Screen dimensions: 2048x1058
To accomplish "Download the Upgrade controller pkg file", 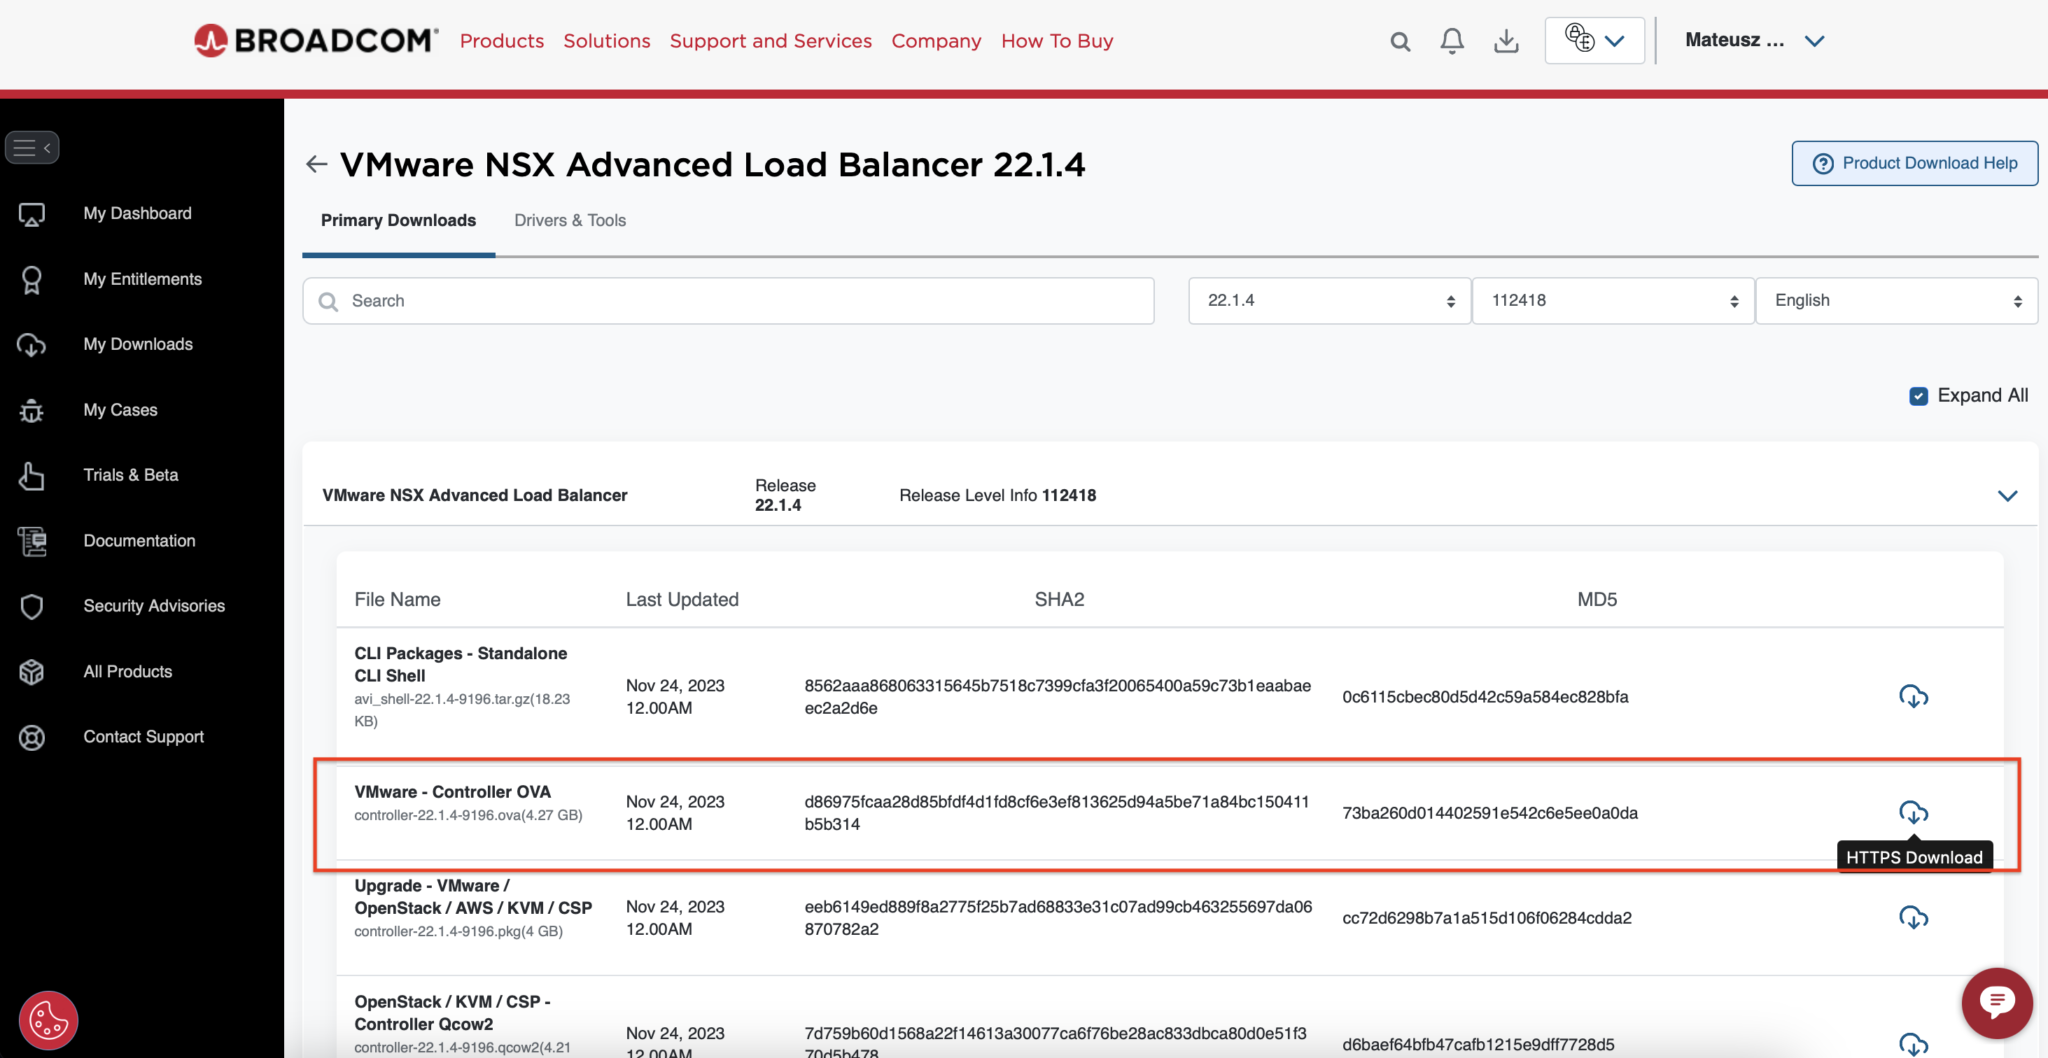I will coord(1913,917).
